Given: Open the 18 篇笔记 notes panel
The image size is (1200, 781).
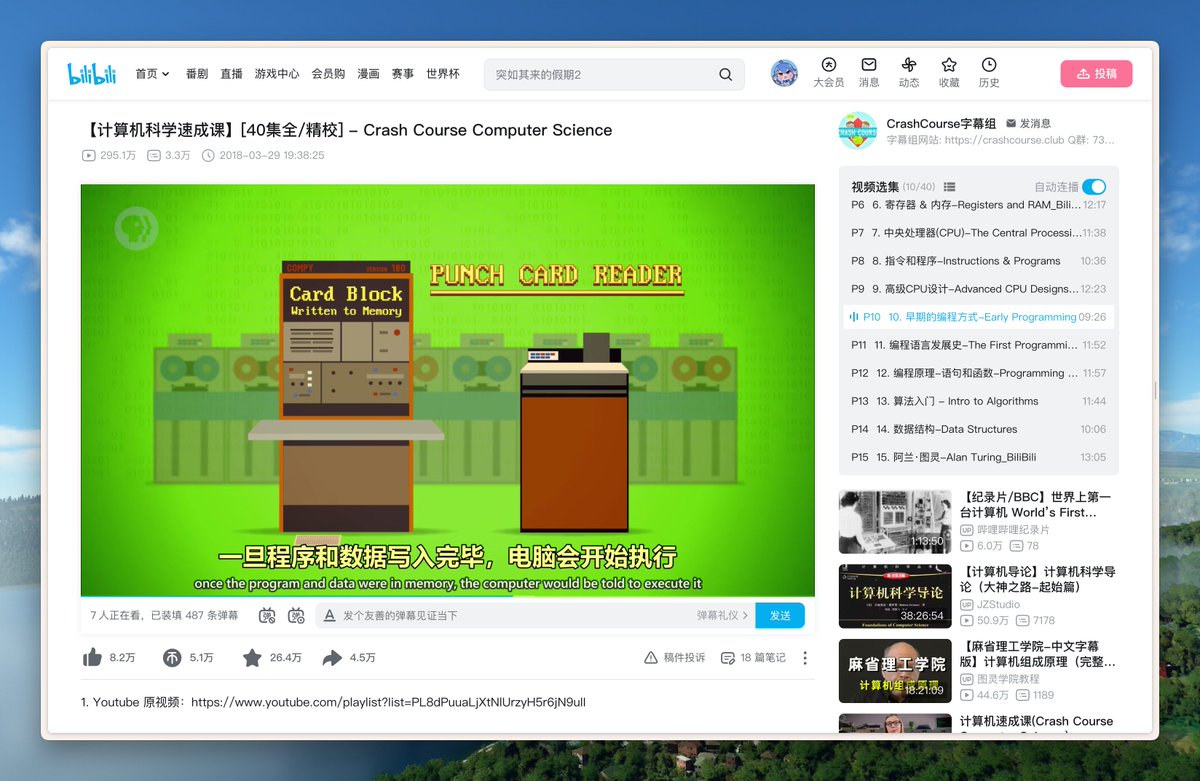Looking at the screenshot, I should tap(753, 658).
